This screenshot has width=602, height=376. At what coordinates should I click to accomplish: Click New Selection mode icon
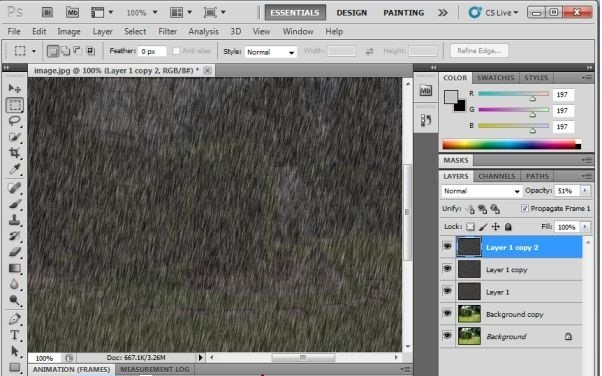click(53, 51)
